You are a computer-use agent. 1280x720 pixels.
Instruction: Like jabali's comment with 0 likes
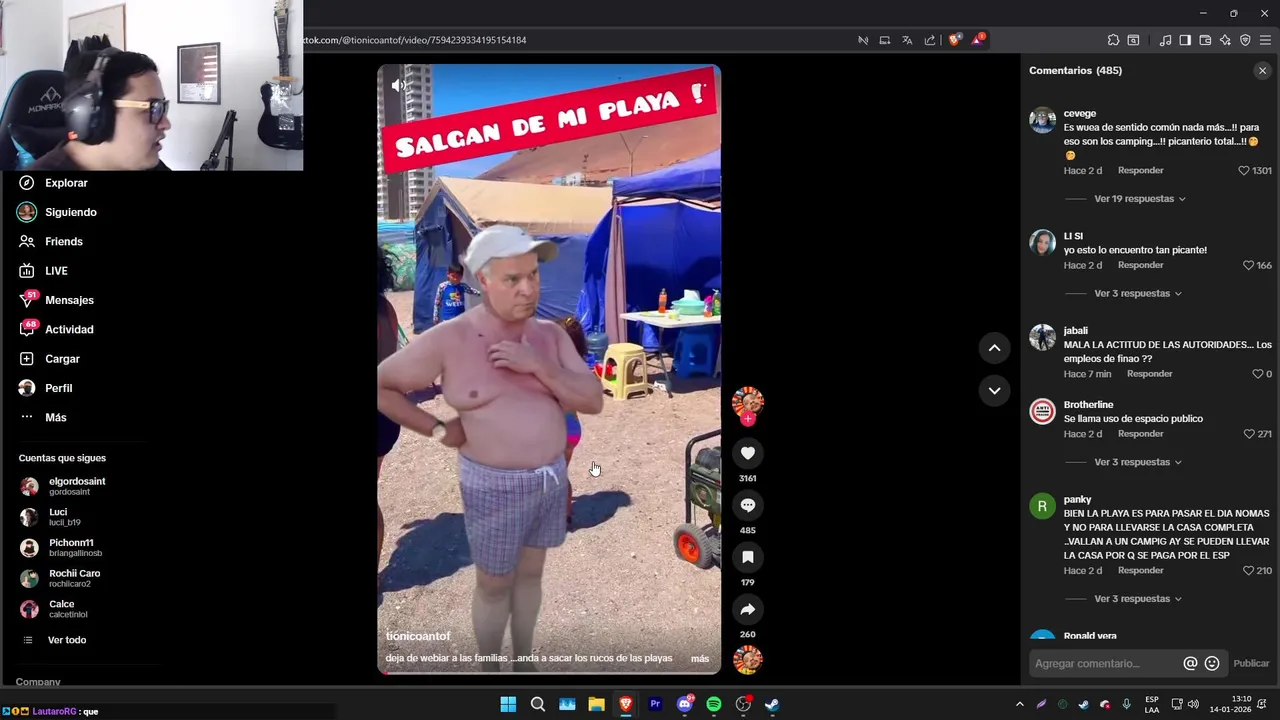(1258, 374)
